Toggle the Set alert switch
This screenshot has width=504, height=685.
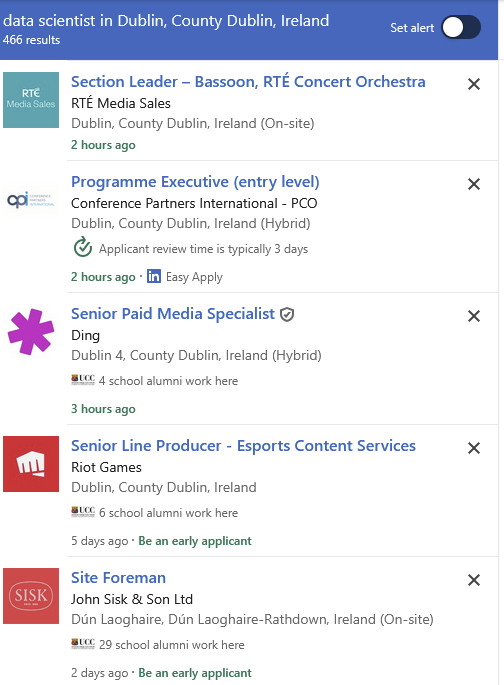(461, 27)
